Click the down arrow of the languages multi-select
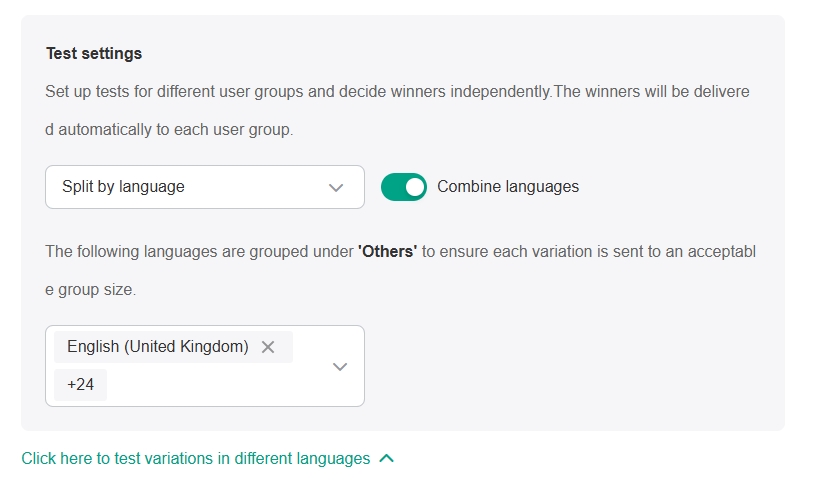 tap(340, 366)
